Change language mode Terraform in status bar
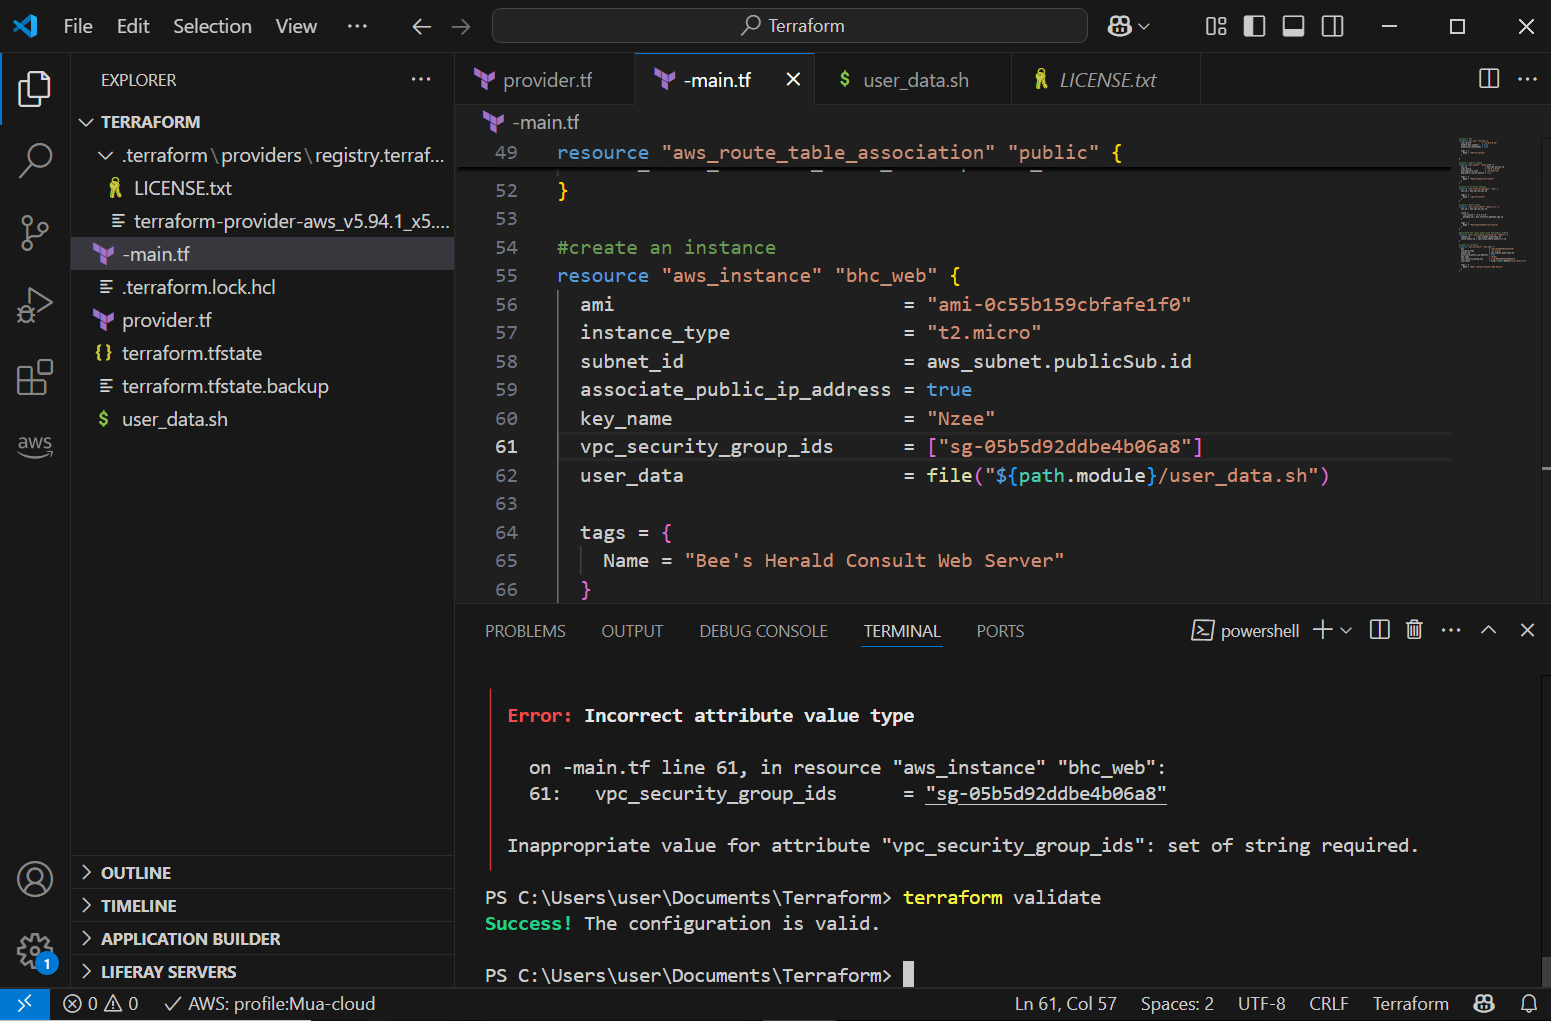The image size is (1551, 1021). point(1410,1004)
